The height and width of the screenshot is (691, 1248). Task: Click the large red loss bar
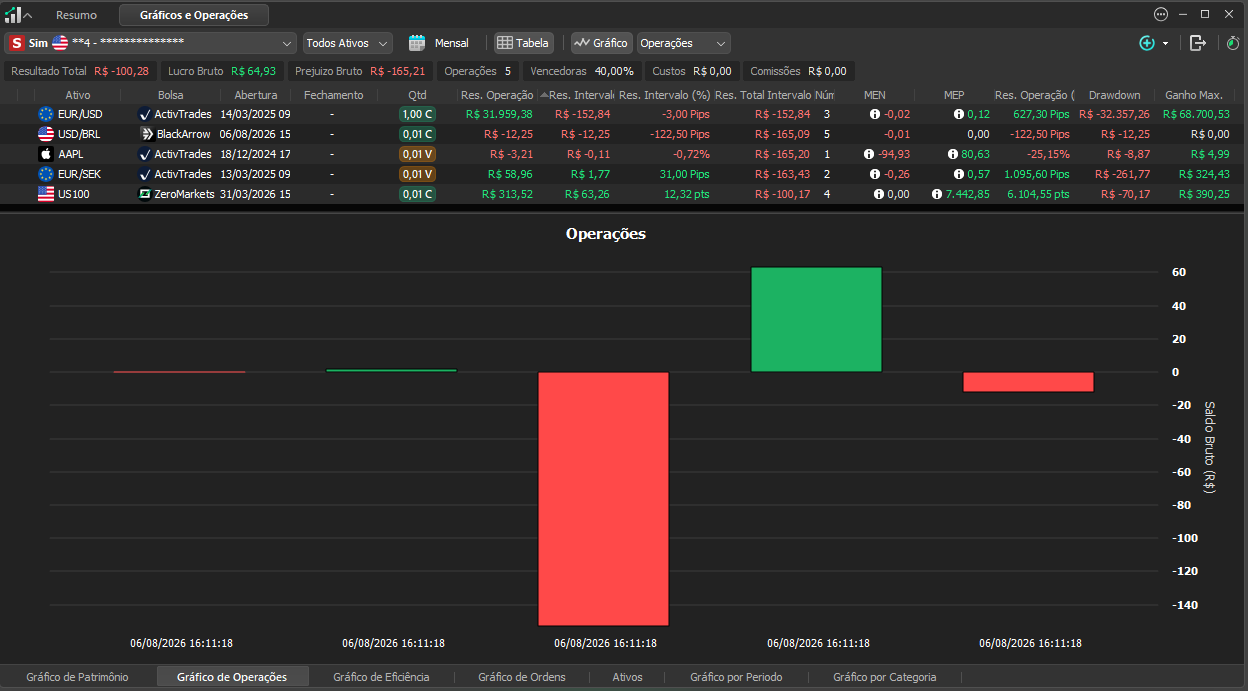603,499
